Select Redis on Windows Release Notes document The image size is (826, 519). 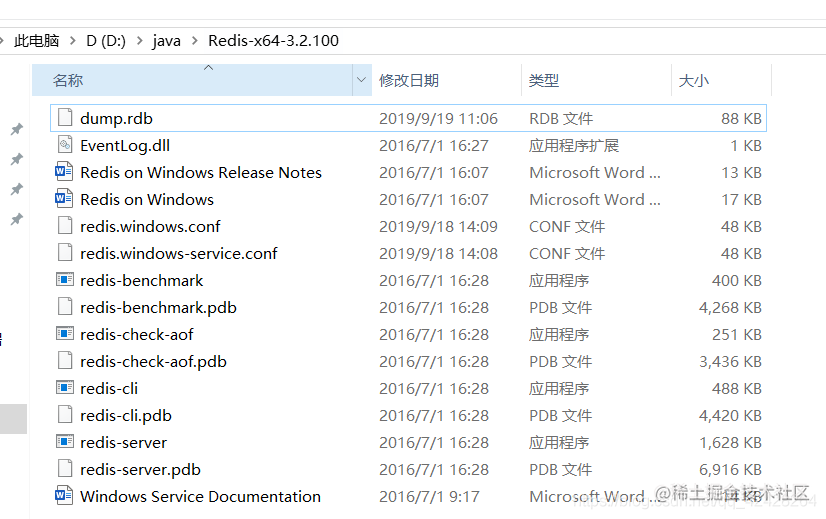click(201, 172)
